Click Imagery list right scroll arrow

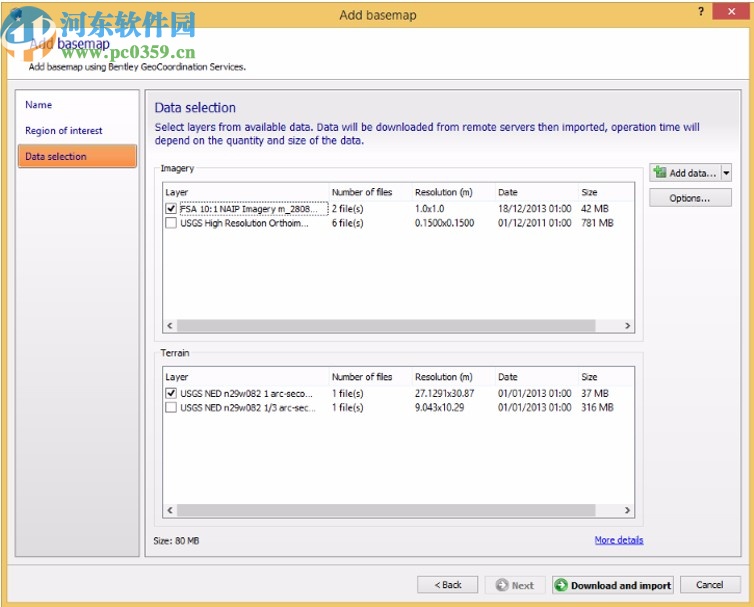point(628,326)
